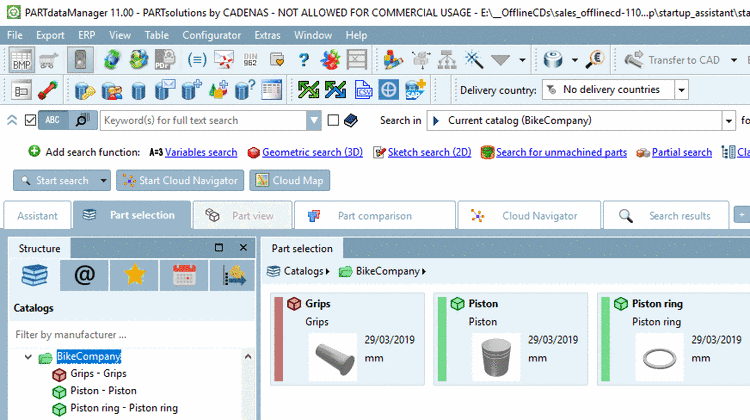The width and height of the screenshot is (750, 420).
Task: Collapse search bar with double chevron
Action: (x=12, y=120)
